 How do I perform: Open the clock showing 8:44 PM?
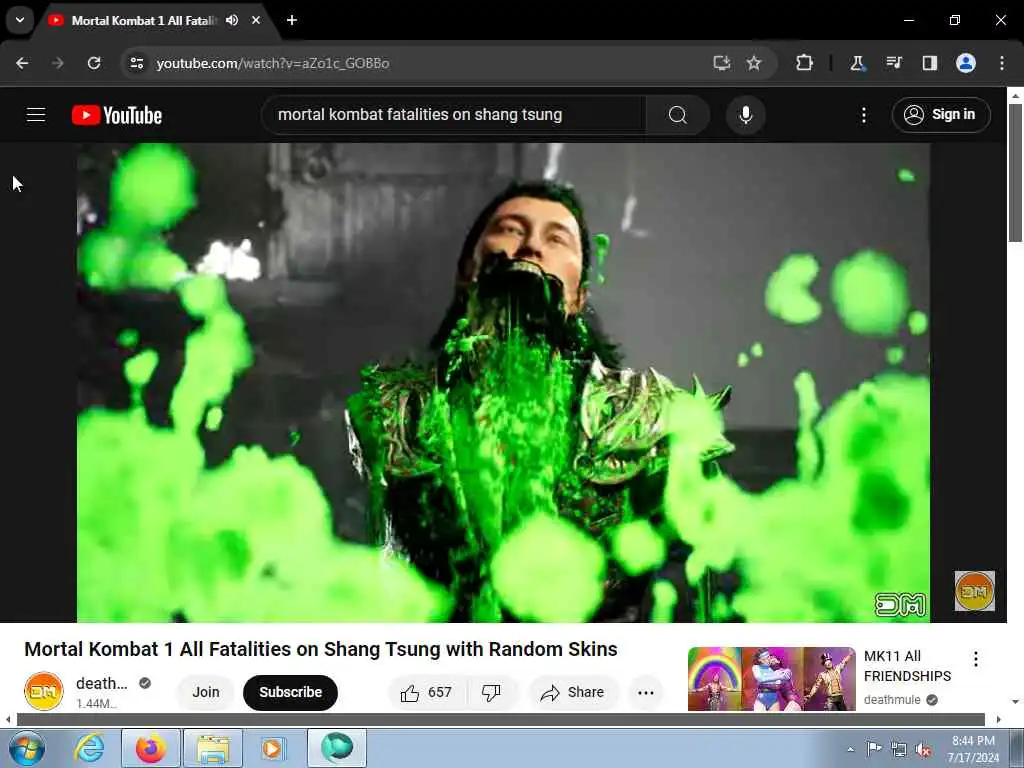point(973,749)
